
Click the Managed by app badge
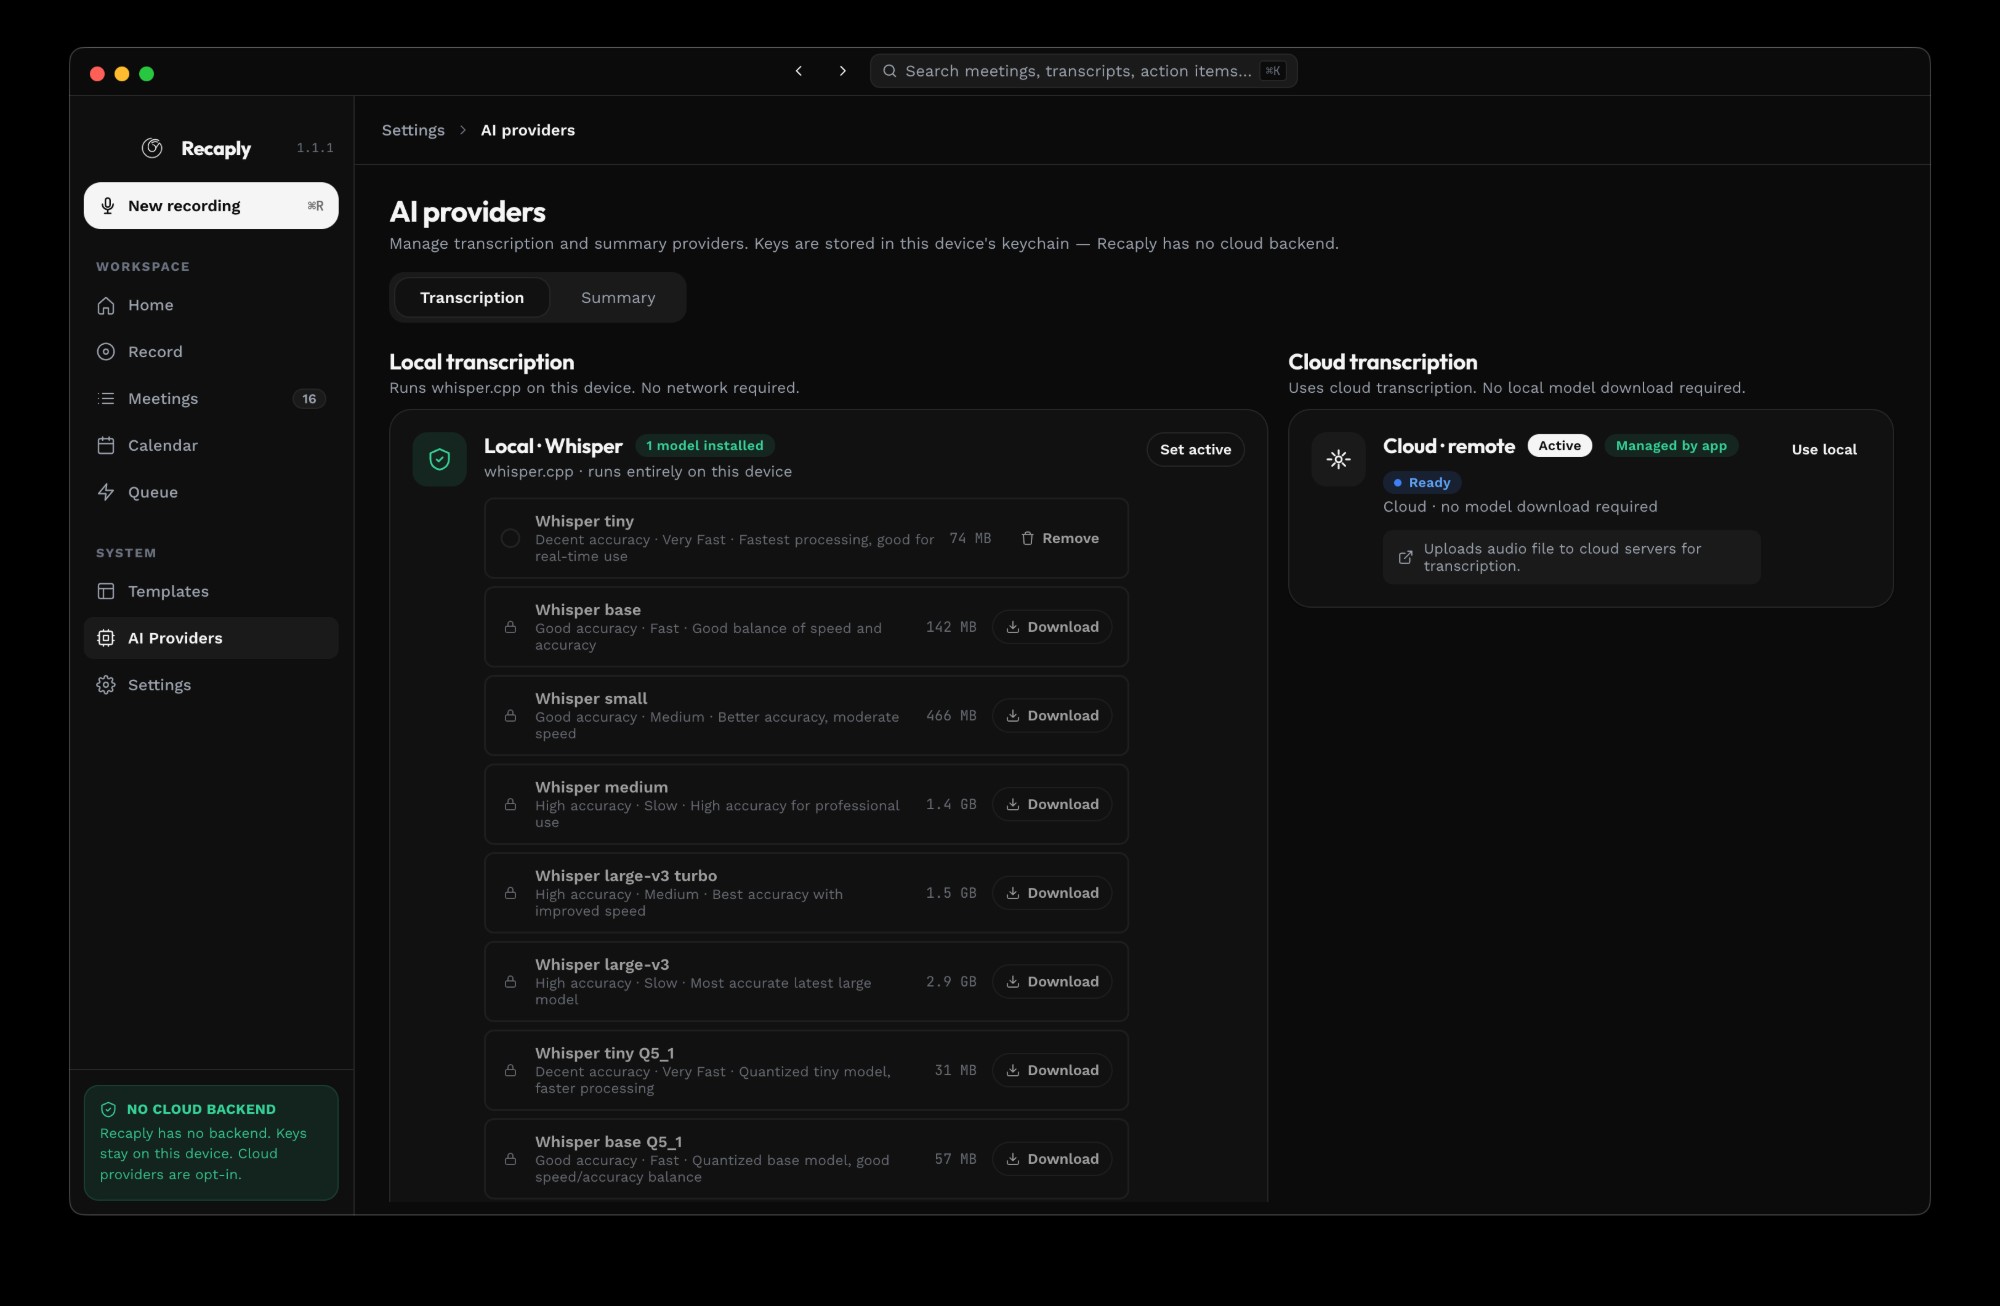point(1671,446)
